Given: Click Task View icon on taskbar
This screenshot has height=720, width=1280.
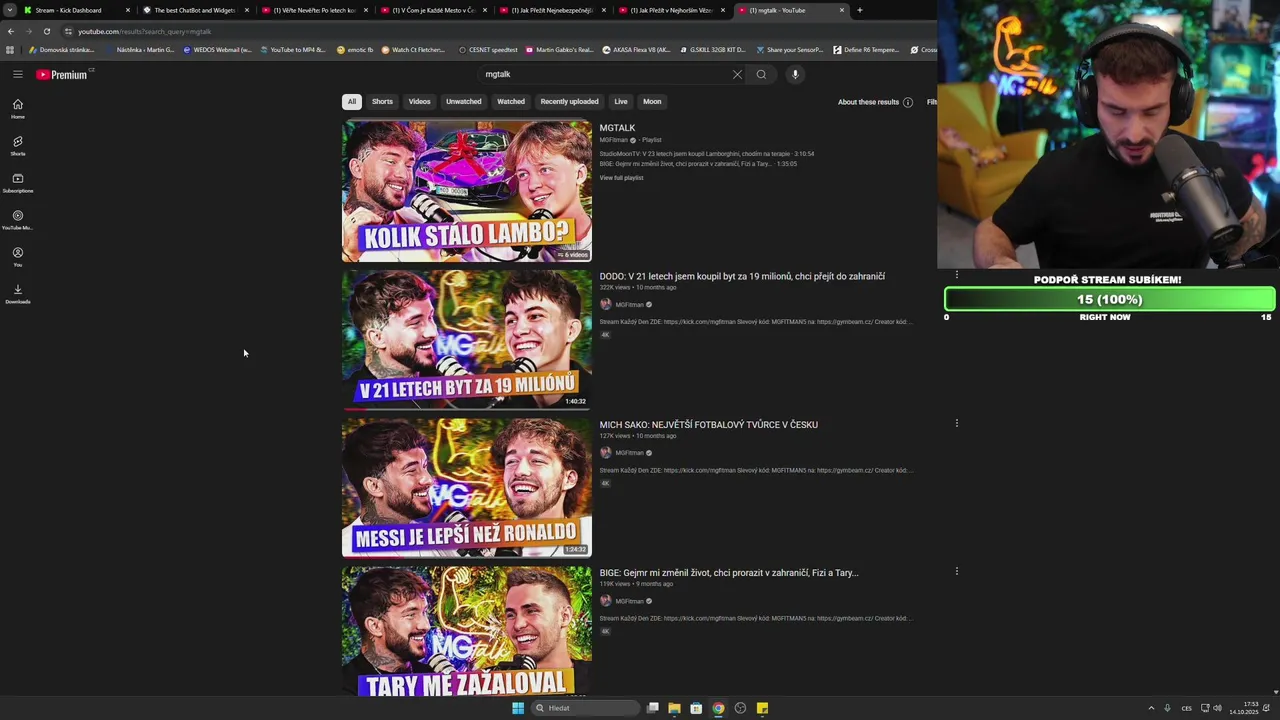Looking at the screenshot, I should (x=652, y=708).
